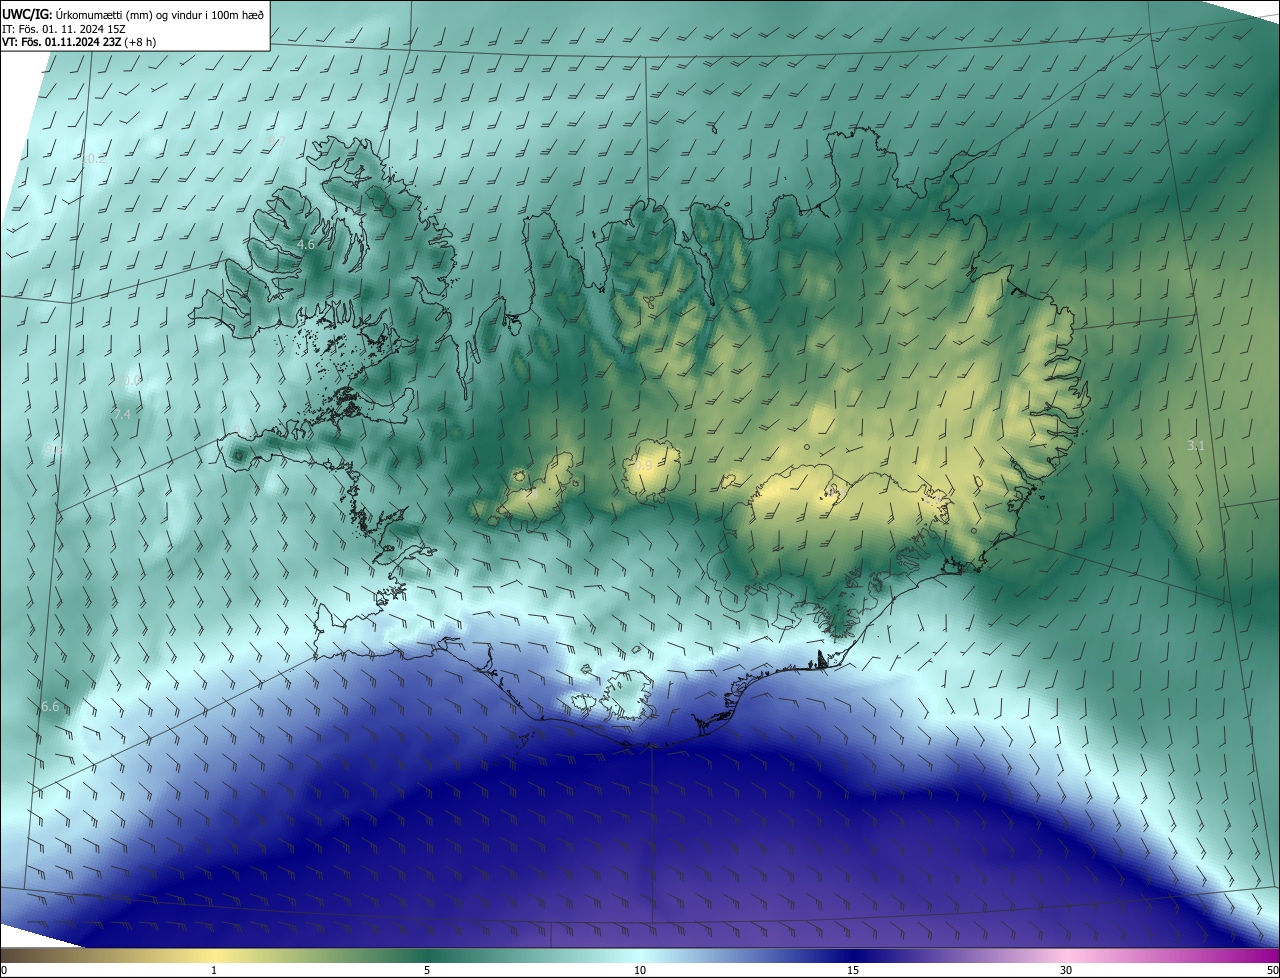Click the 7.4 value label west of Iceland
The image size is (1280, 978).
click(x=123, y=414)
